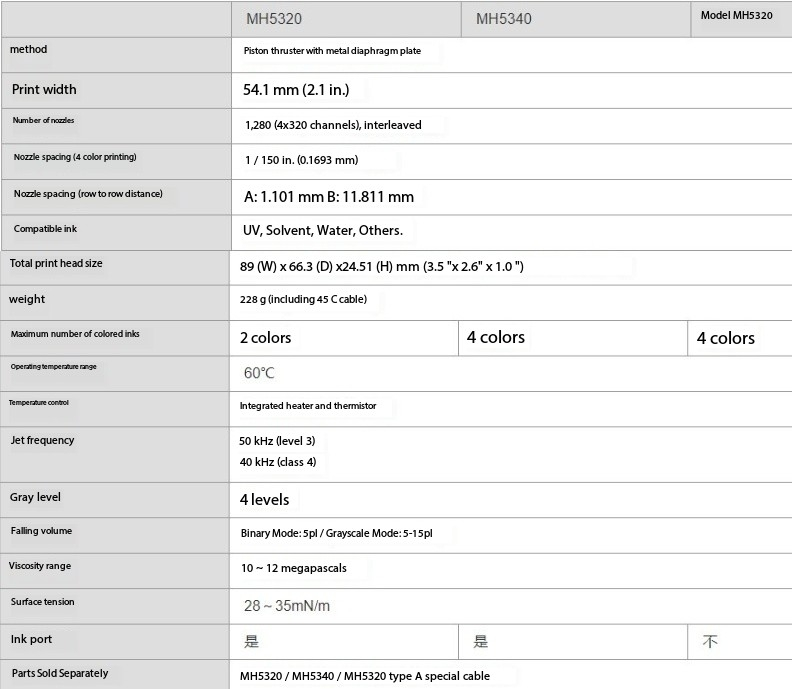Select '40 kHz (class 4)' value

coord(278,463)
